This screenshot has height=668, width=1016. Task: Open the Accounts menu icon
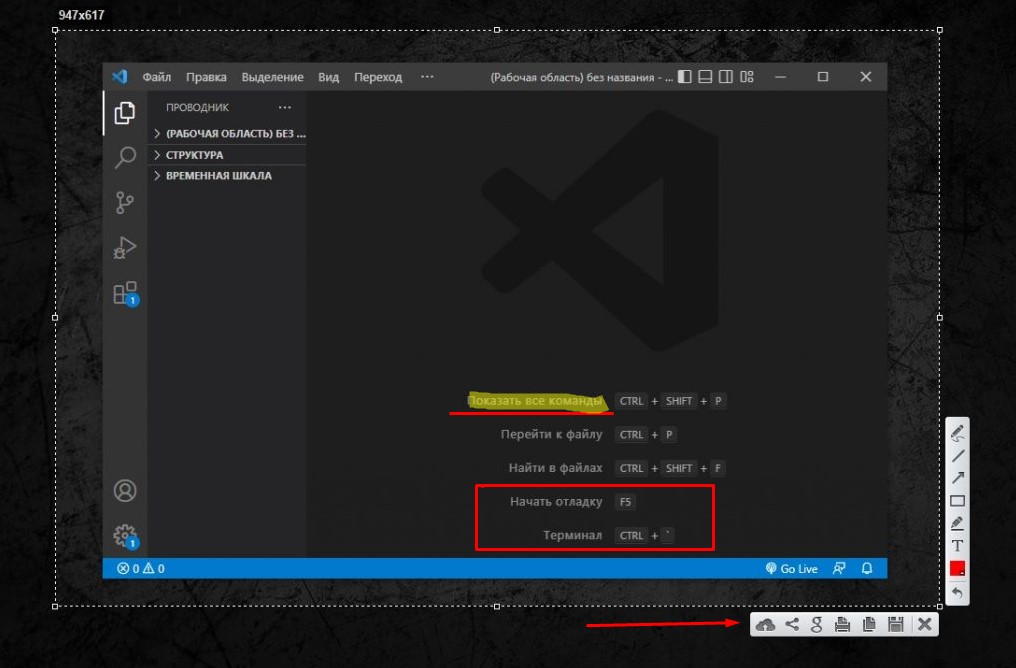(125, 490)
